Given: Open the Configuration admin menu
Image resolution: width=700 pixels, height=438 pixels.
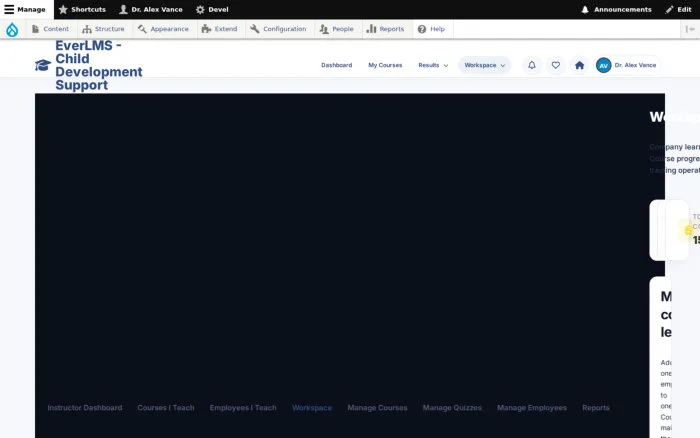Looking at the screenshot, I should tap(279, 29).
